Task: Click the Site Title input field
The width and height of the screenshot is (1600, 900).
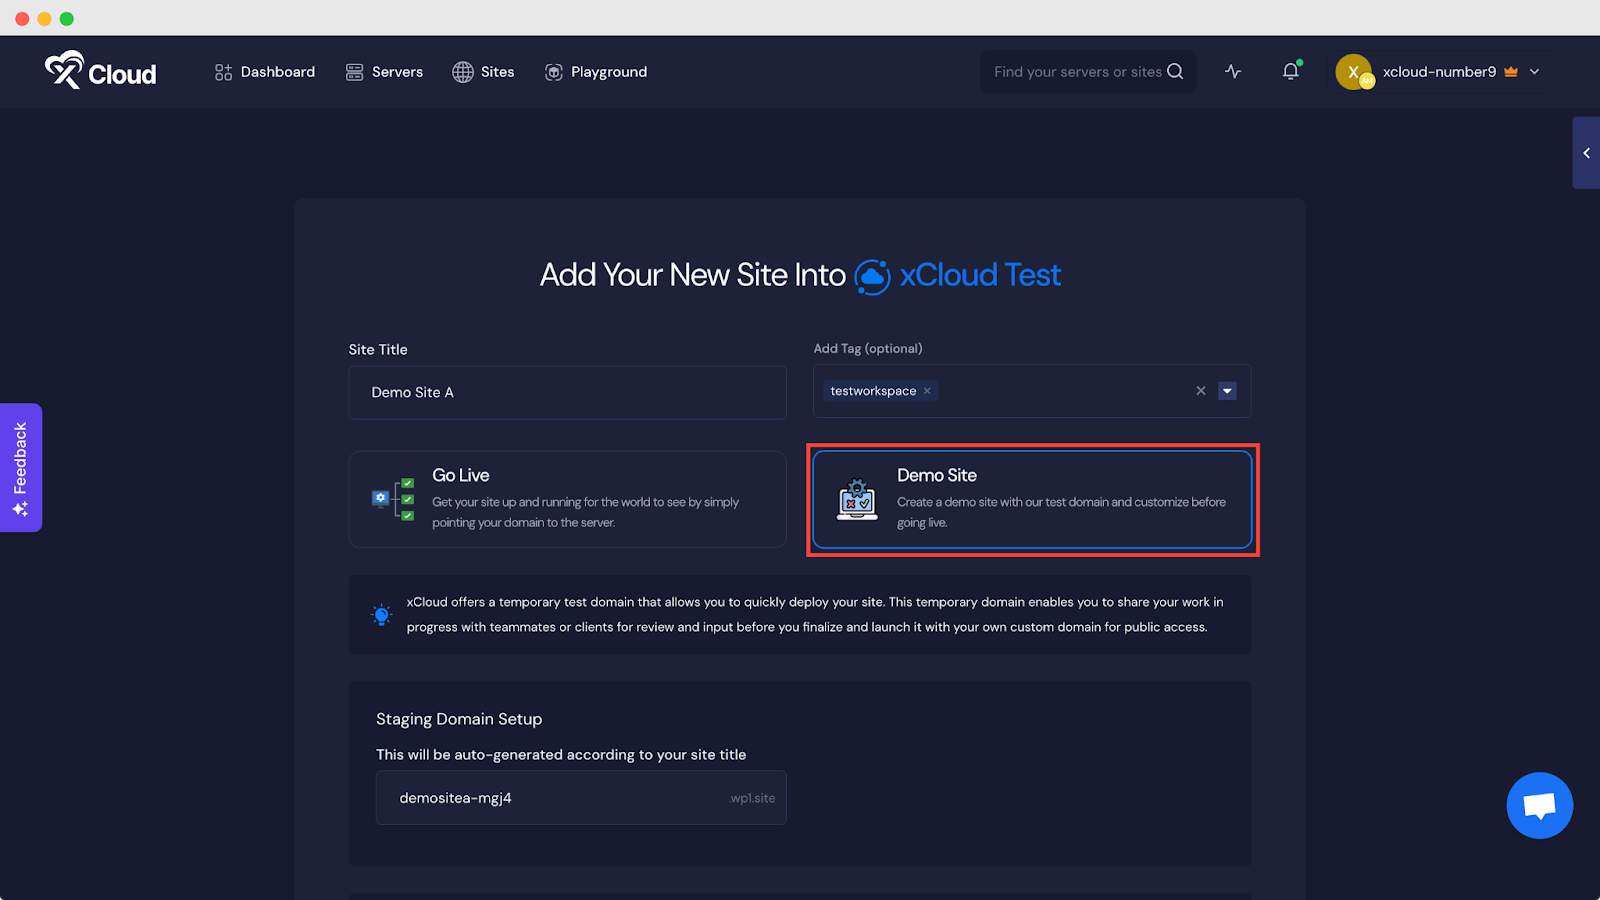Action: 567,392
